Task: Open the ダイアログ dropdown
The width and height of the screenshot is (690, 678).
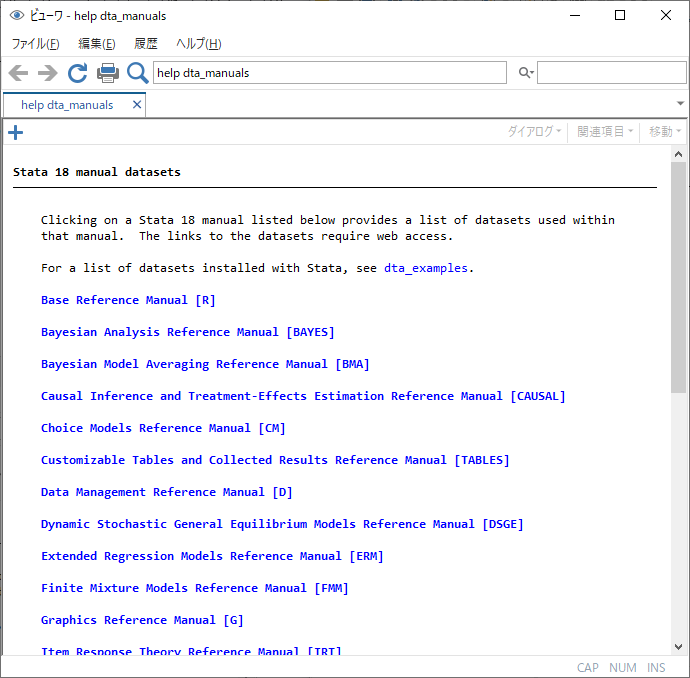Action: pyautogui.click(x=534, y=131)
